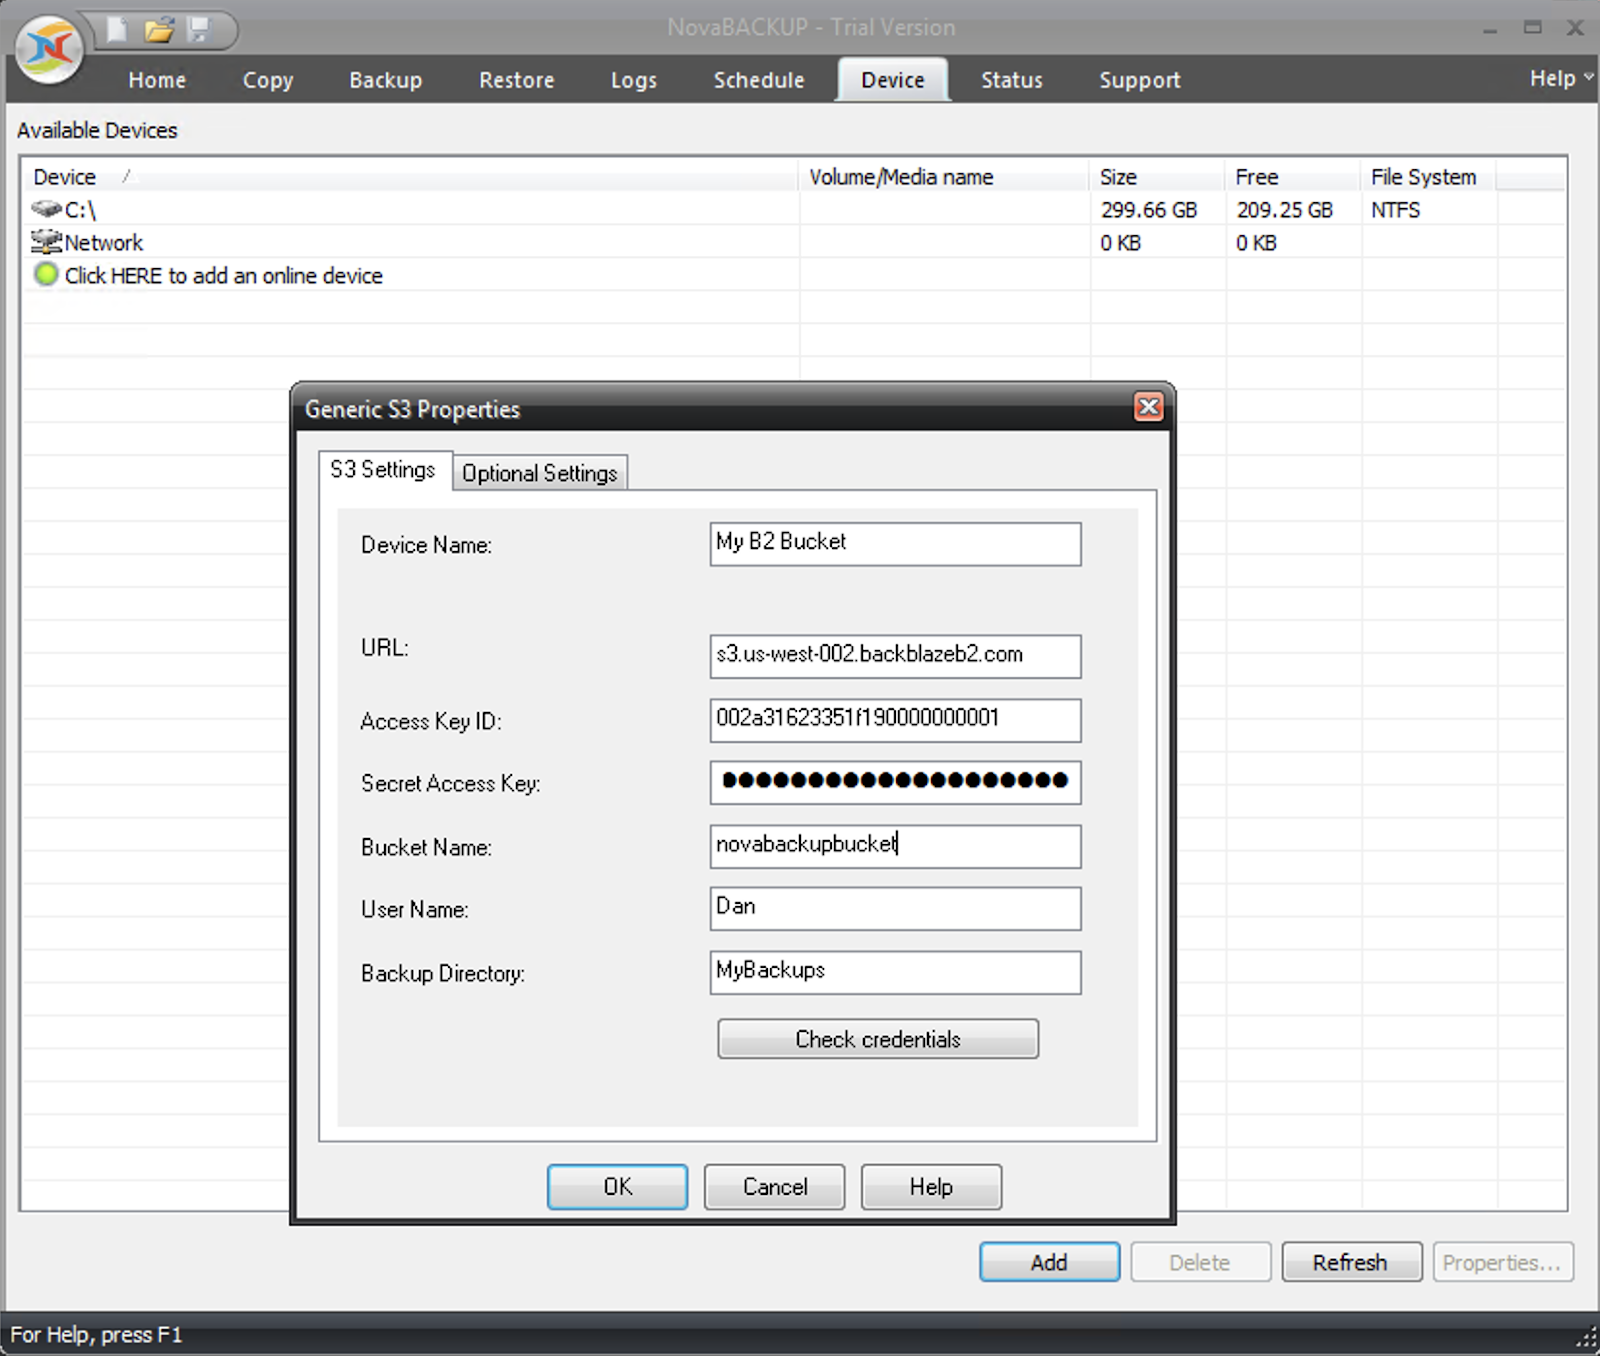The width and height of the screenshot is (1600, 1356).
Task: Click Cancel in S3 Properties dialog
Action: pos(775,1187)
